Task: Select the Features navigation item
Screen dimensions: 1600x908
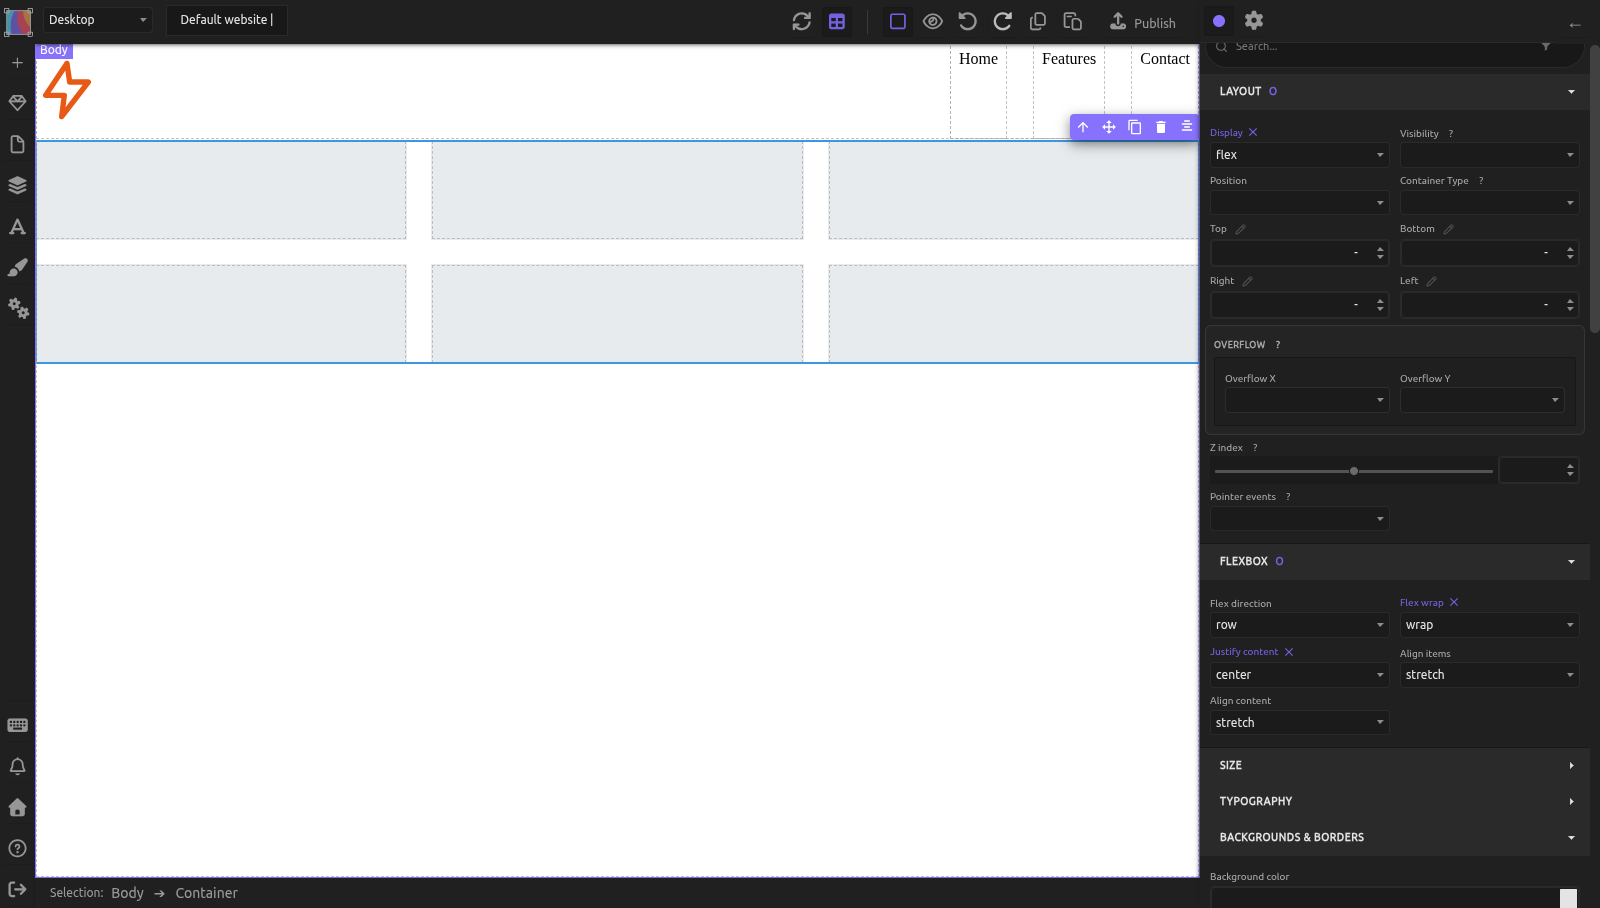Action: 1069,59
